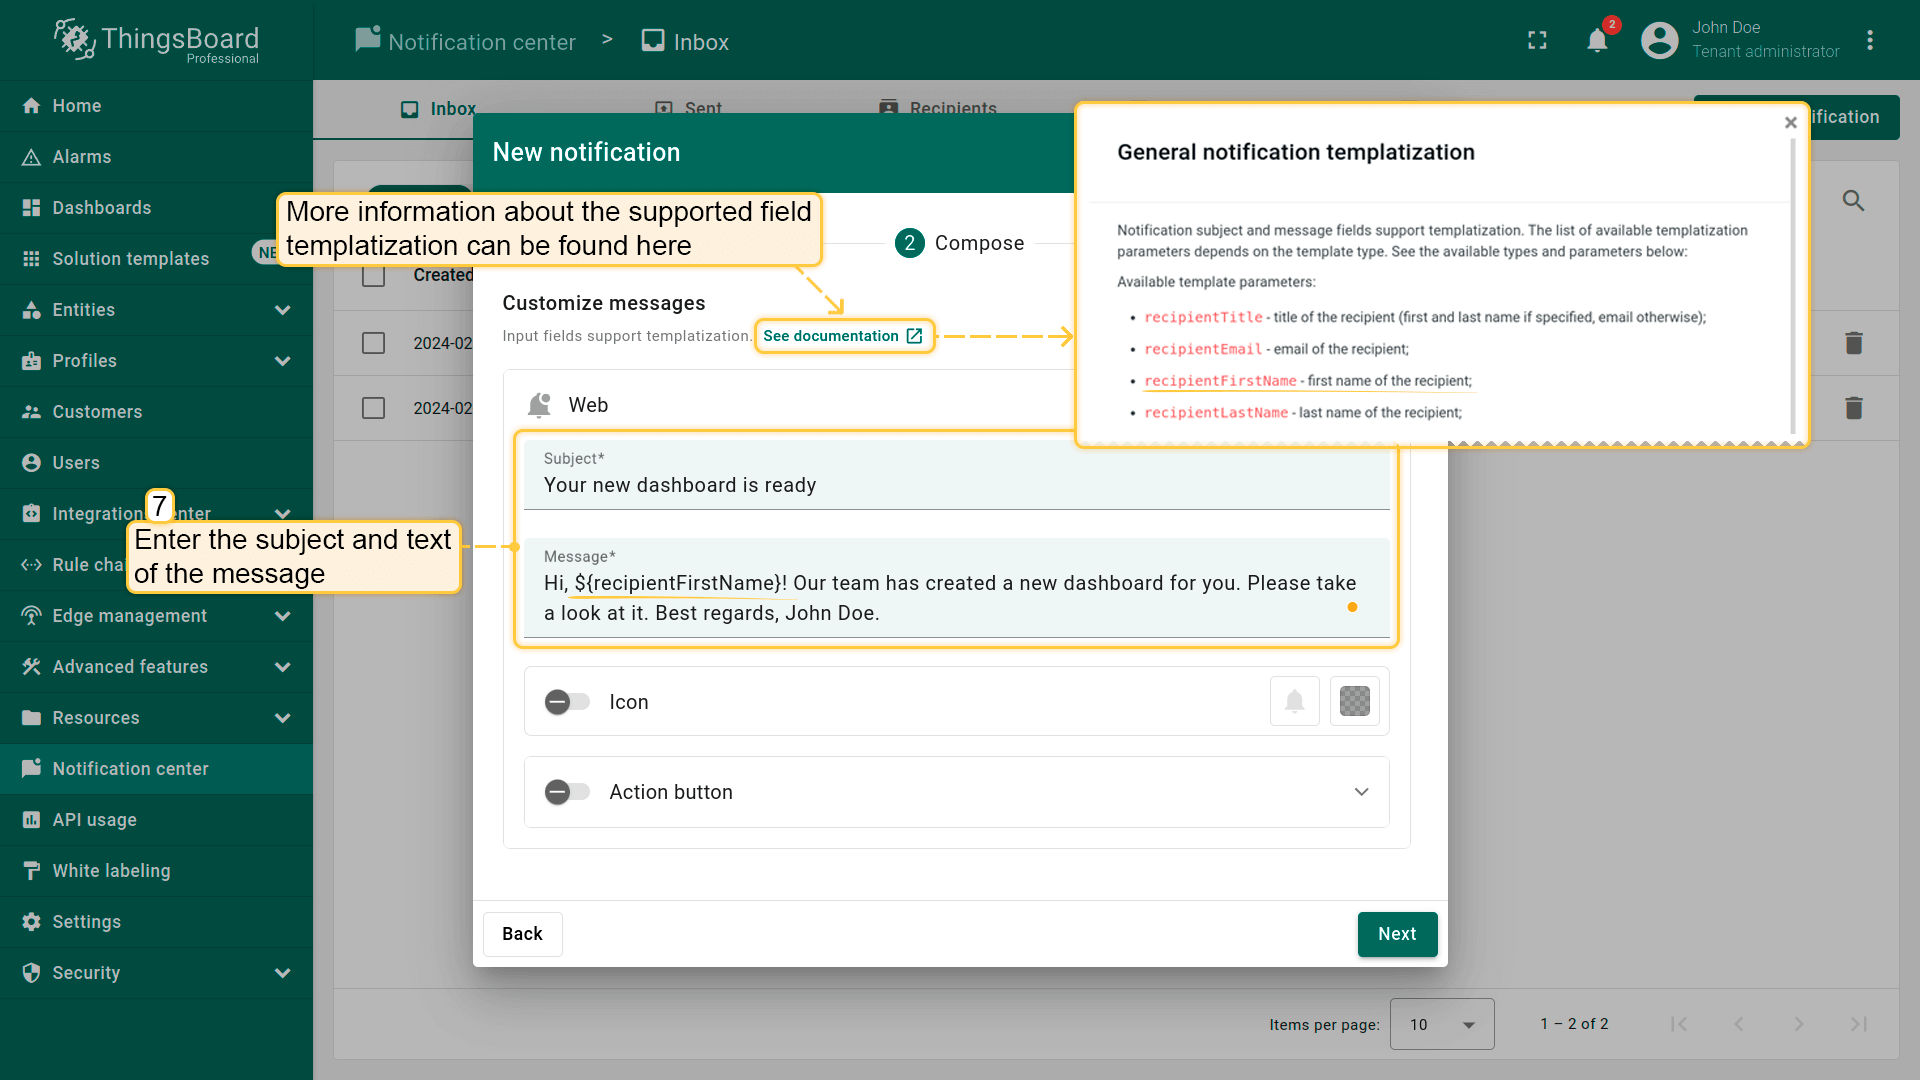1920x1080 pixels.
Task: Enable the Icon toggle
Action: [567, 702]
